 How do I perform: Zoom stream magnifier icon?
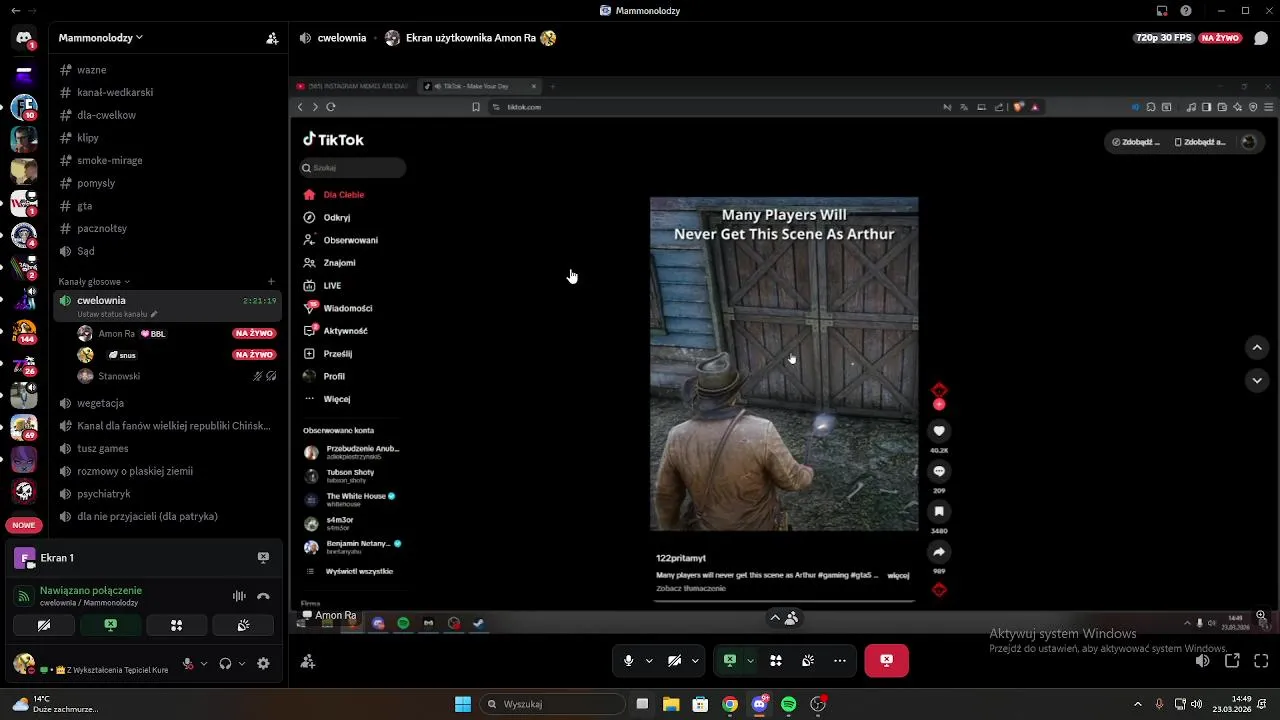[1261, 616]
